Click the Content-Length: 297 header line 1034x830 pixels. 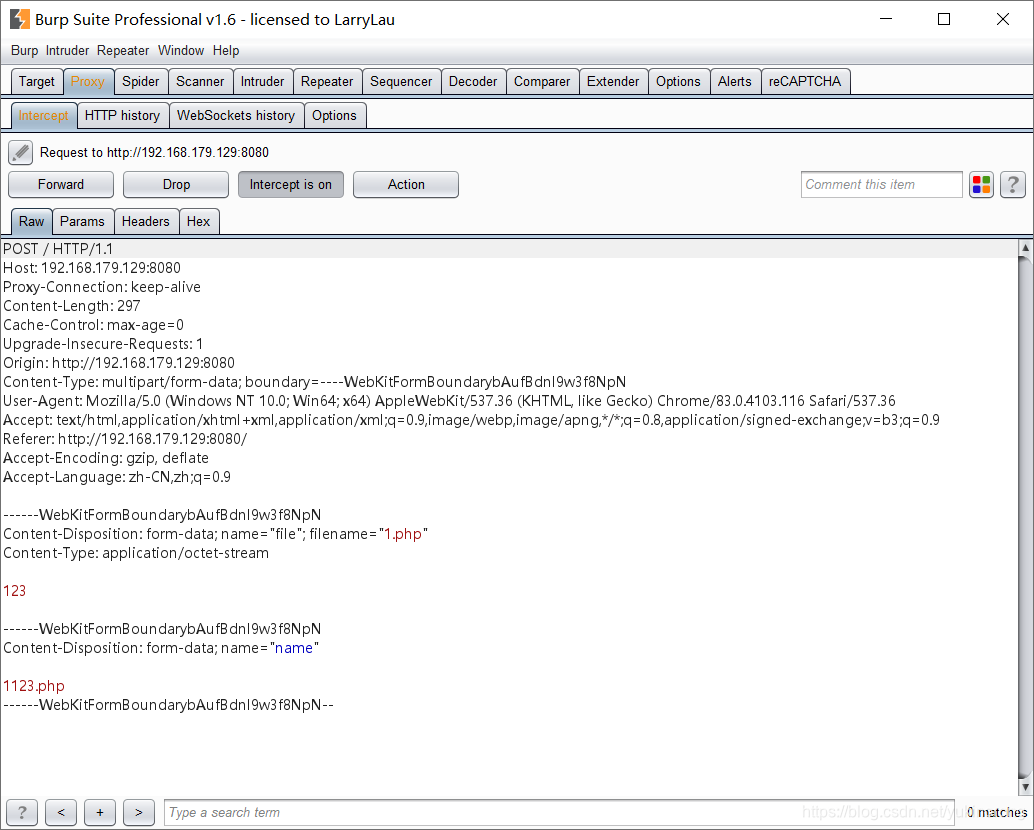pos(71,306)
